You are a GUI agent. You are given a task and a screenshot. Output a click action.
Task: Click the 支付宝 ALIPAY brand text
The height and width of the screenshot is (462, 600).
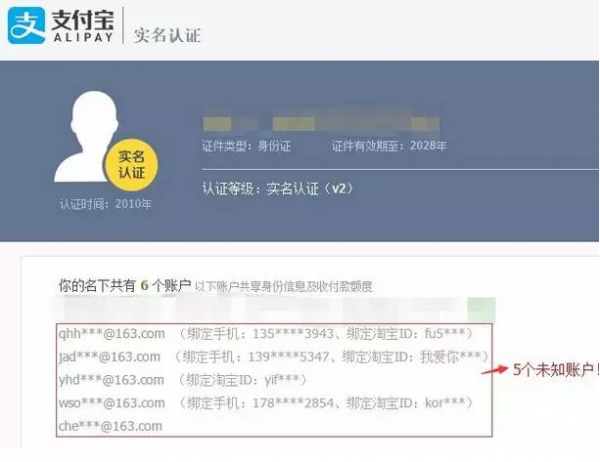tap(81, 26)
